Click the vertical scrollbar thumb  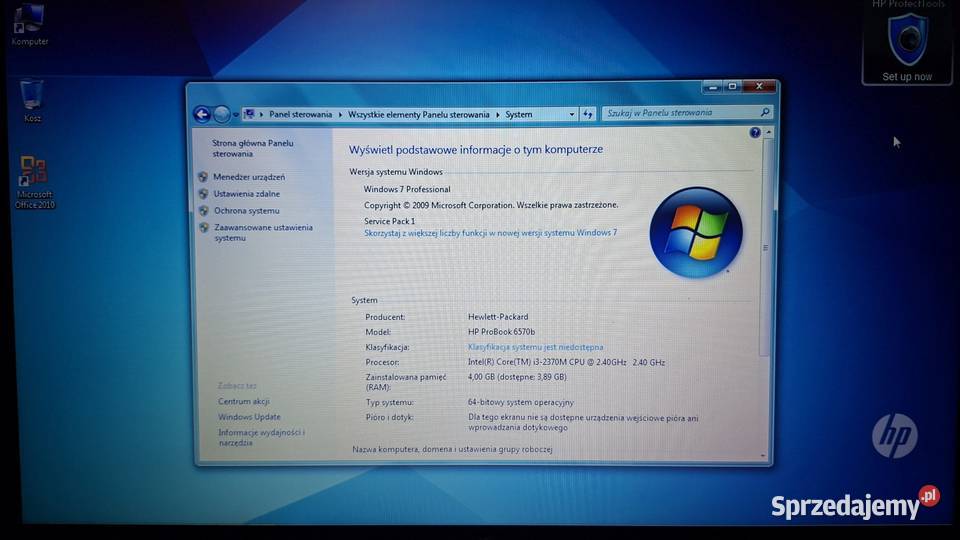(765, 247)
